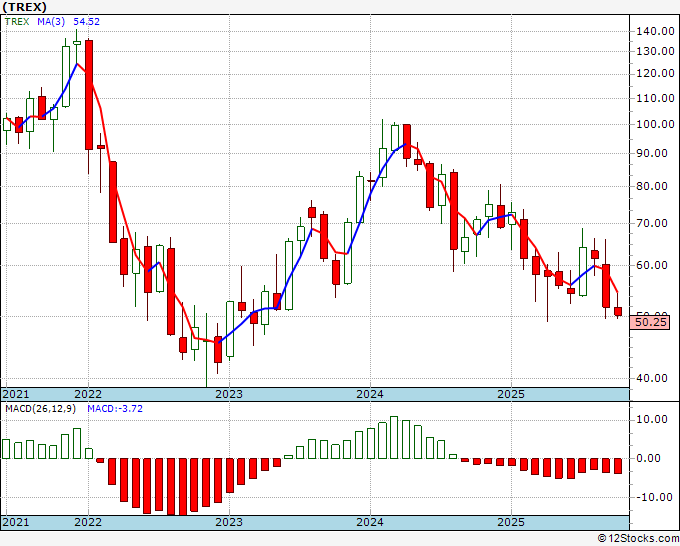Click the TREX legend label
Screen dimensions: 680x546
tap(17, 22)
